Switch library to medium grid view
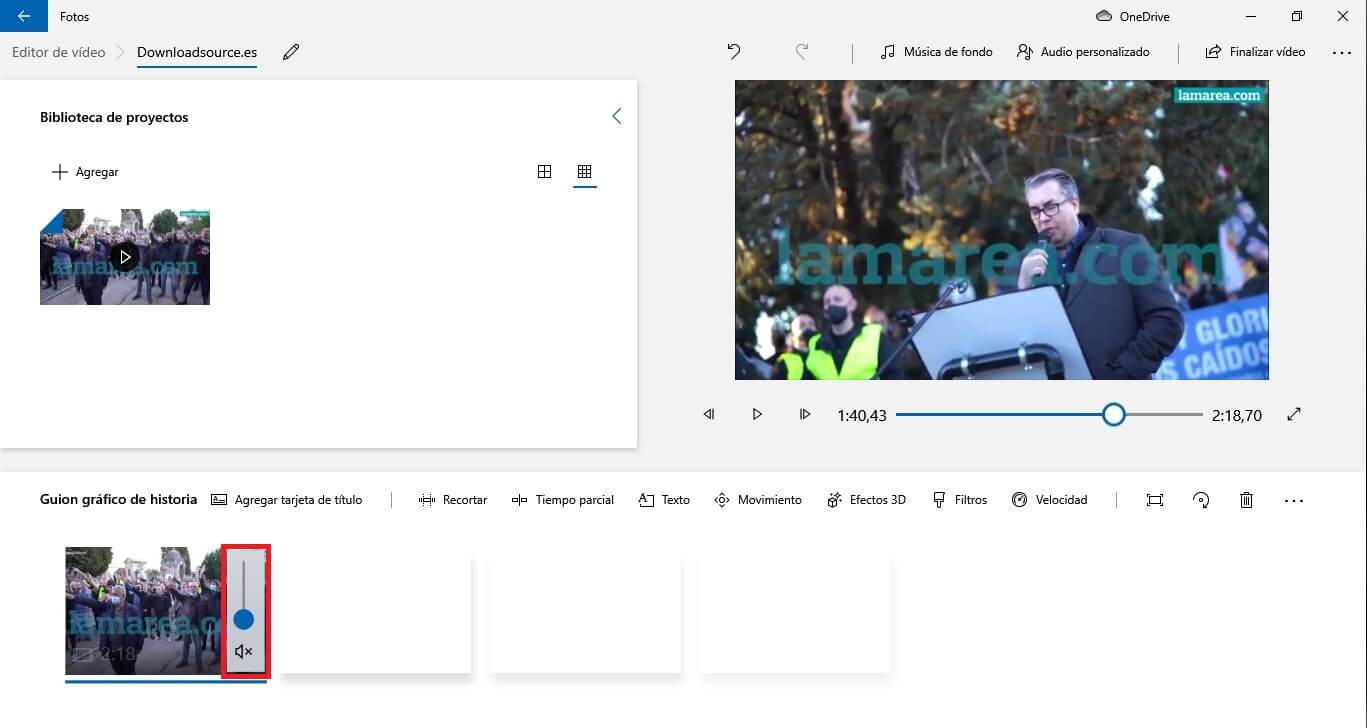1367x728 pixels. pyautogui.click(x=544, y=171)
